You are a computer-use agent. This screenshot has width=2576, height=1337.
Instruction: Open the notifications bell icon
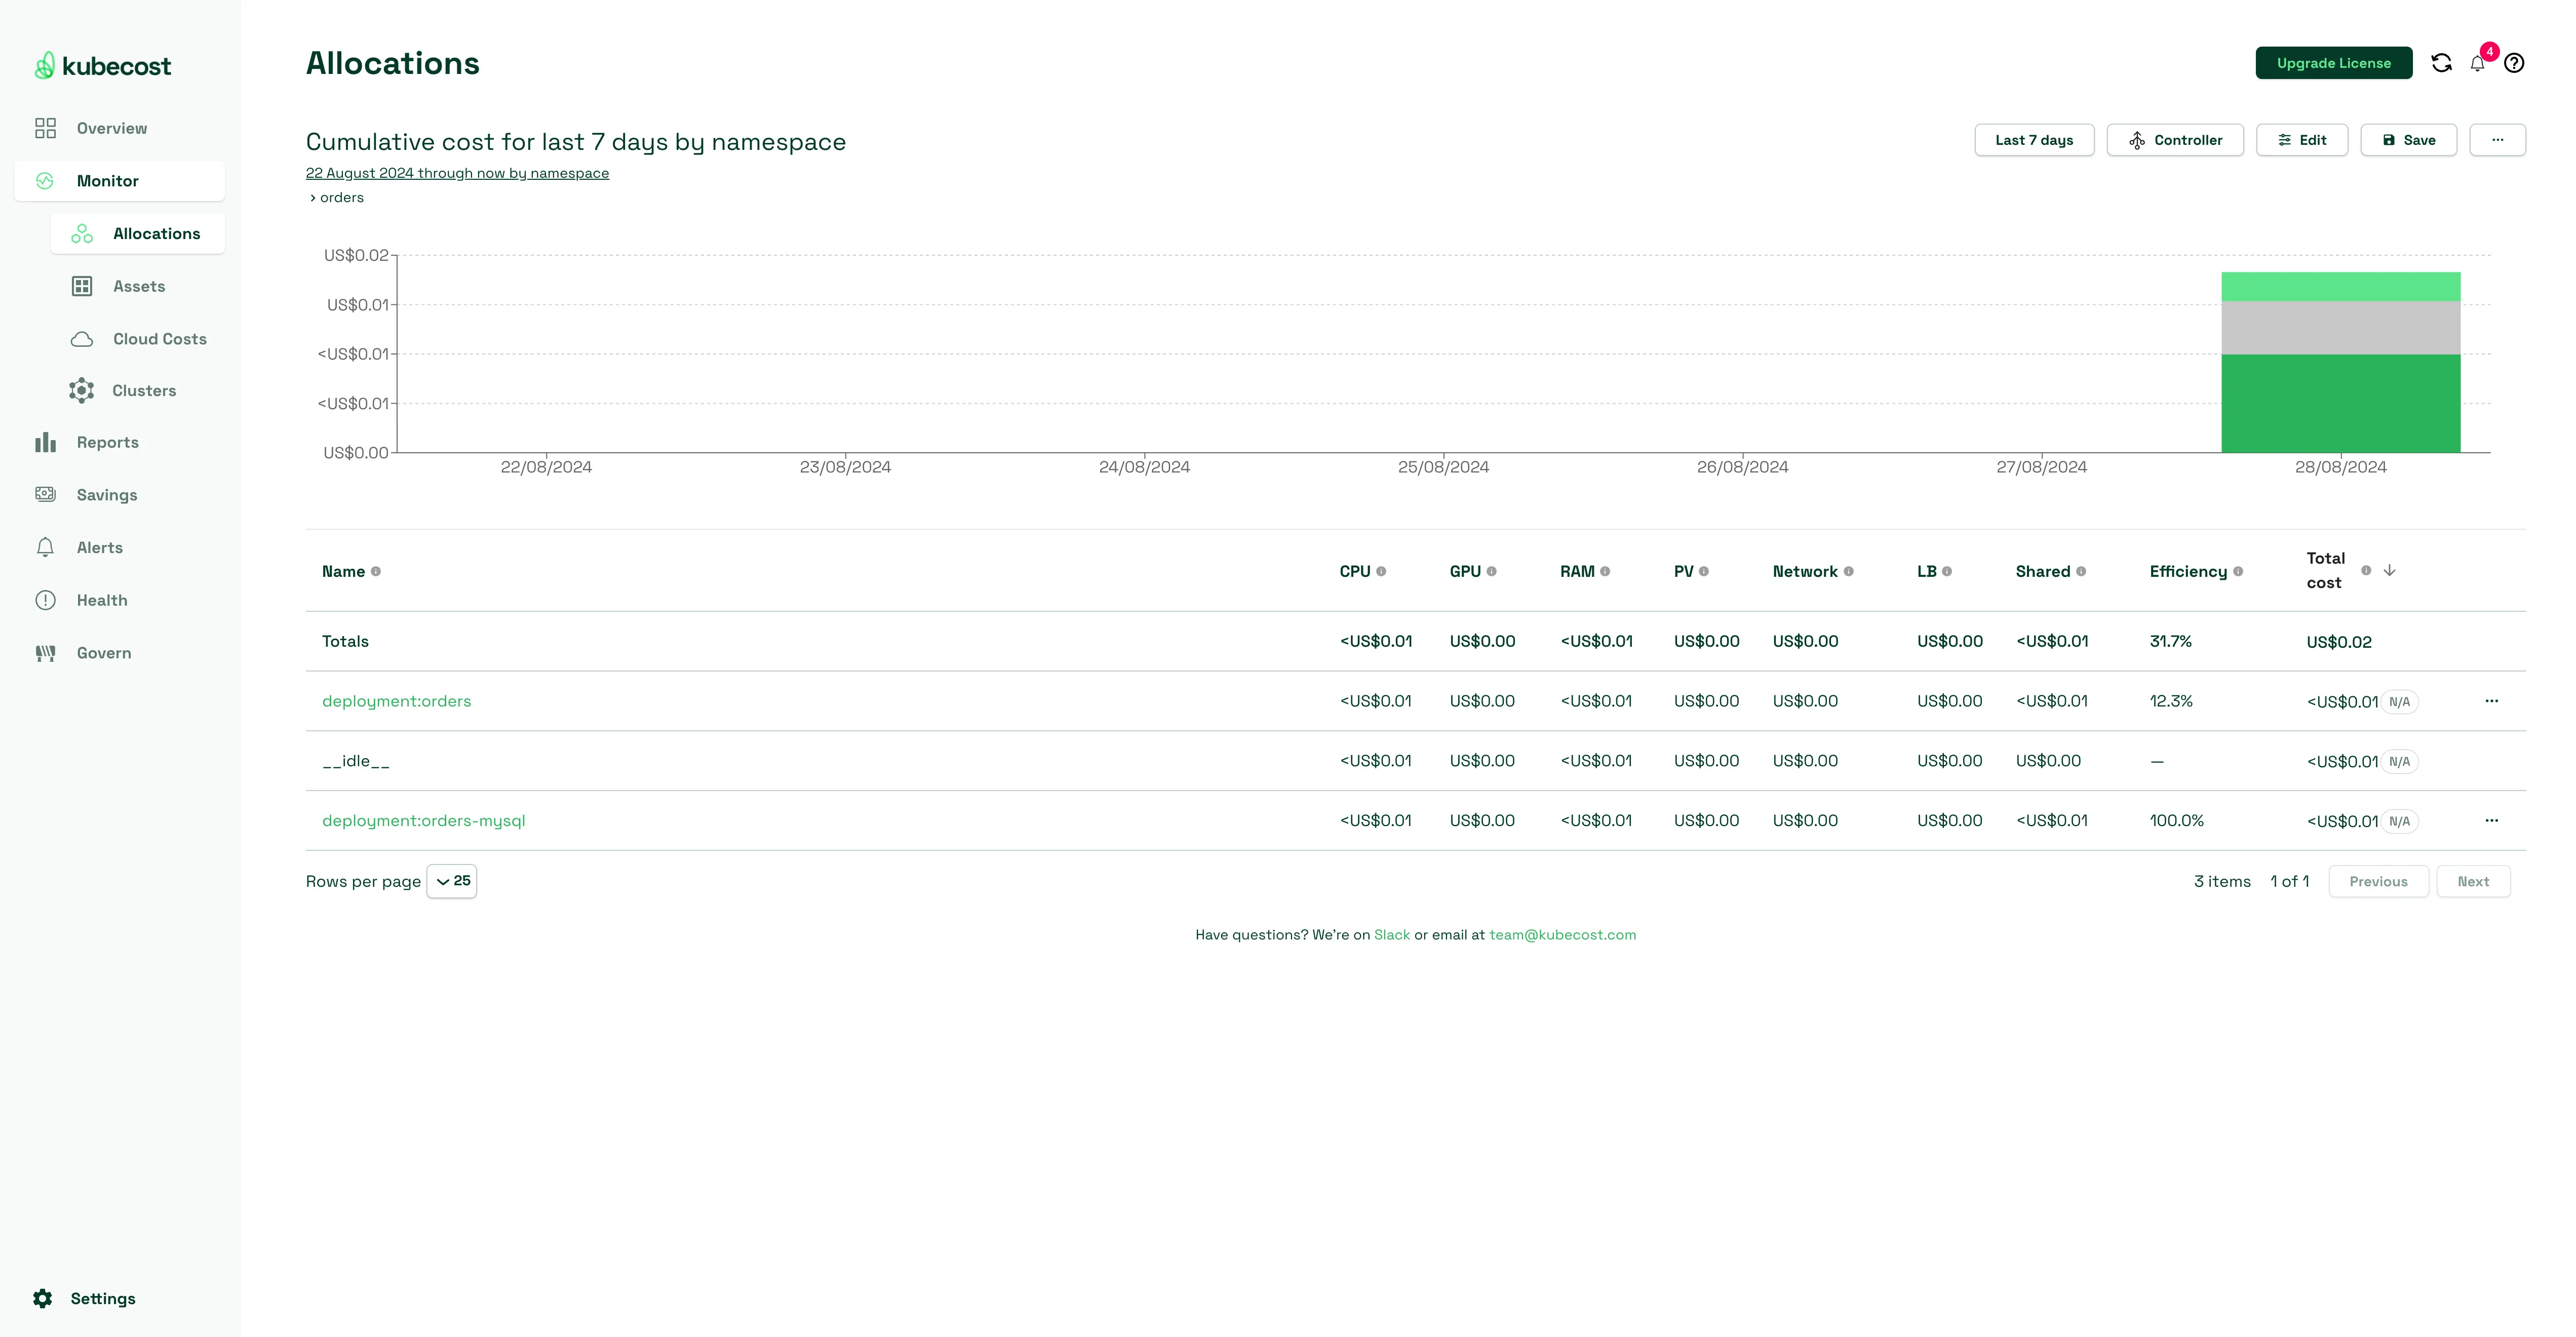(x=2477, y=64)
